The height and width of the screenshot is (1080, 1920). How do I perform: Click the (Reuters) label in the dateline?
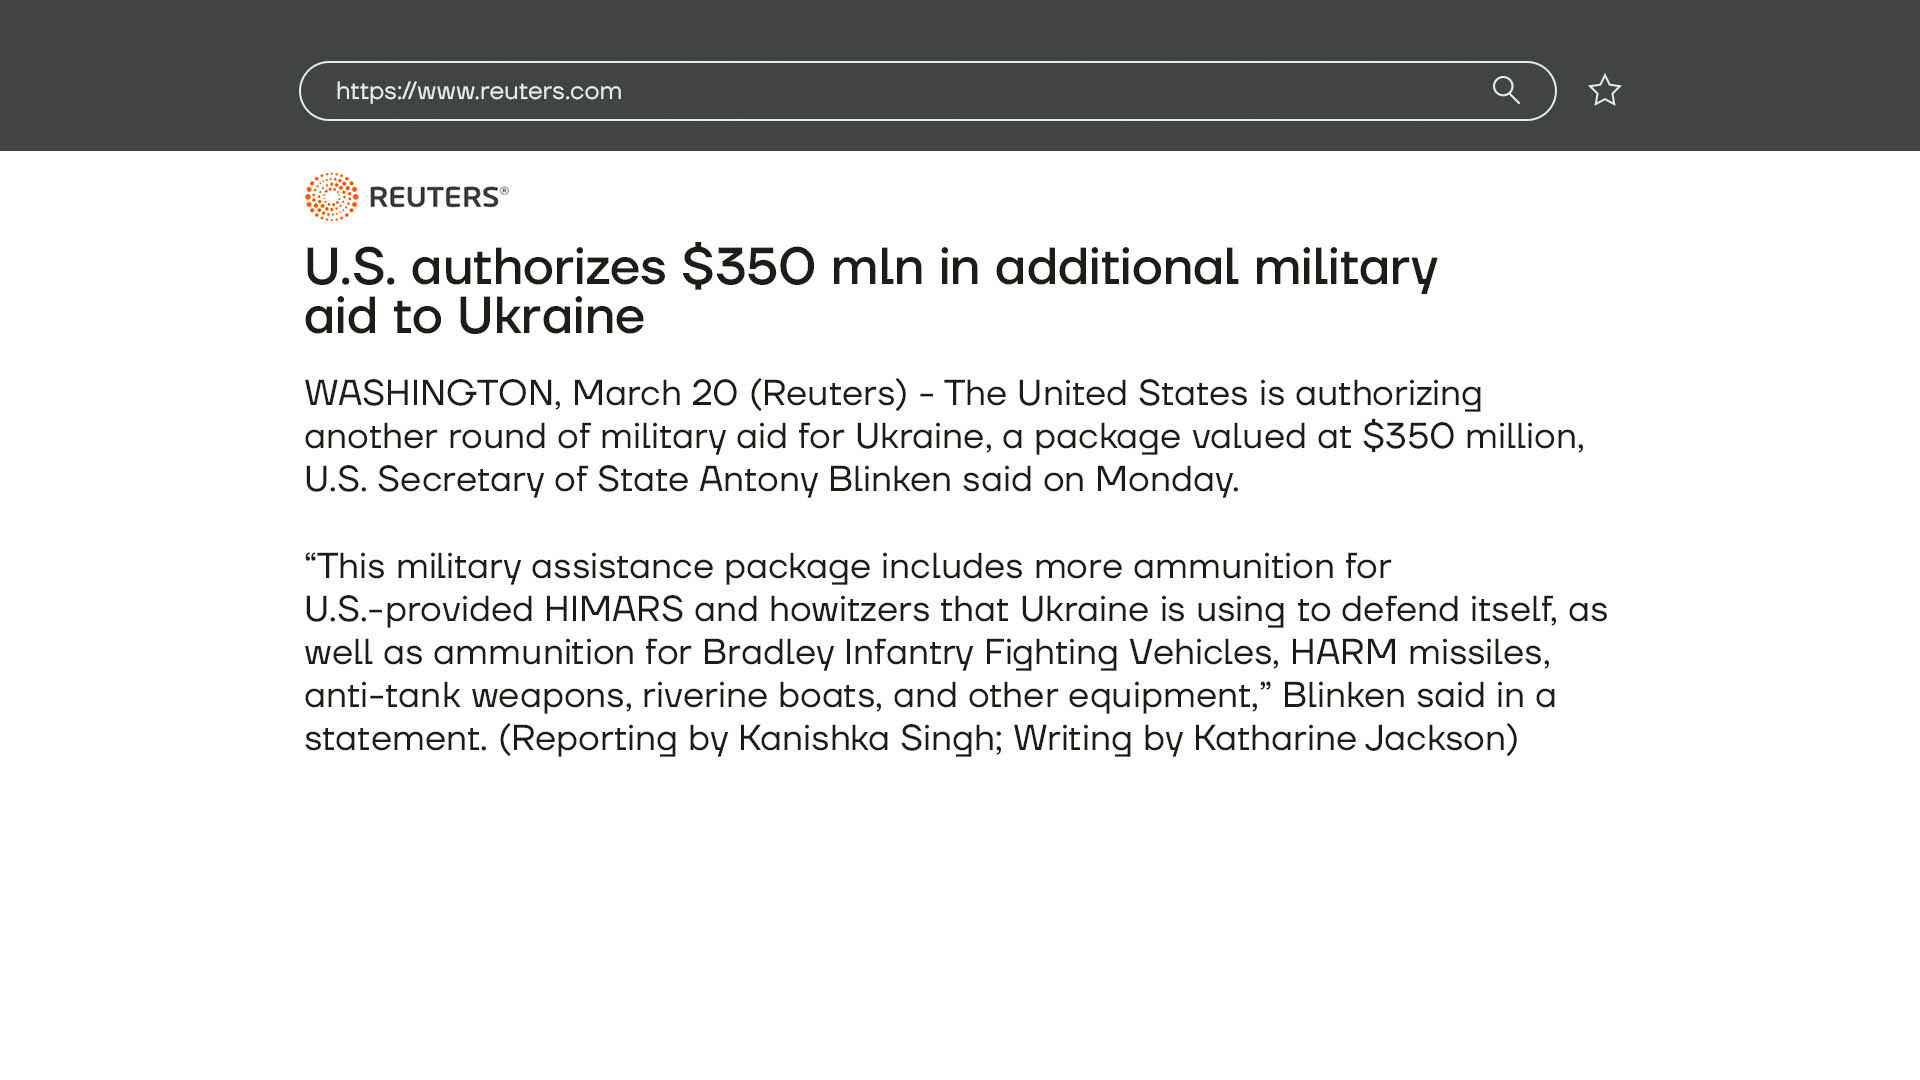(828, 393)
